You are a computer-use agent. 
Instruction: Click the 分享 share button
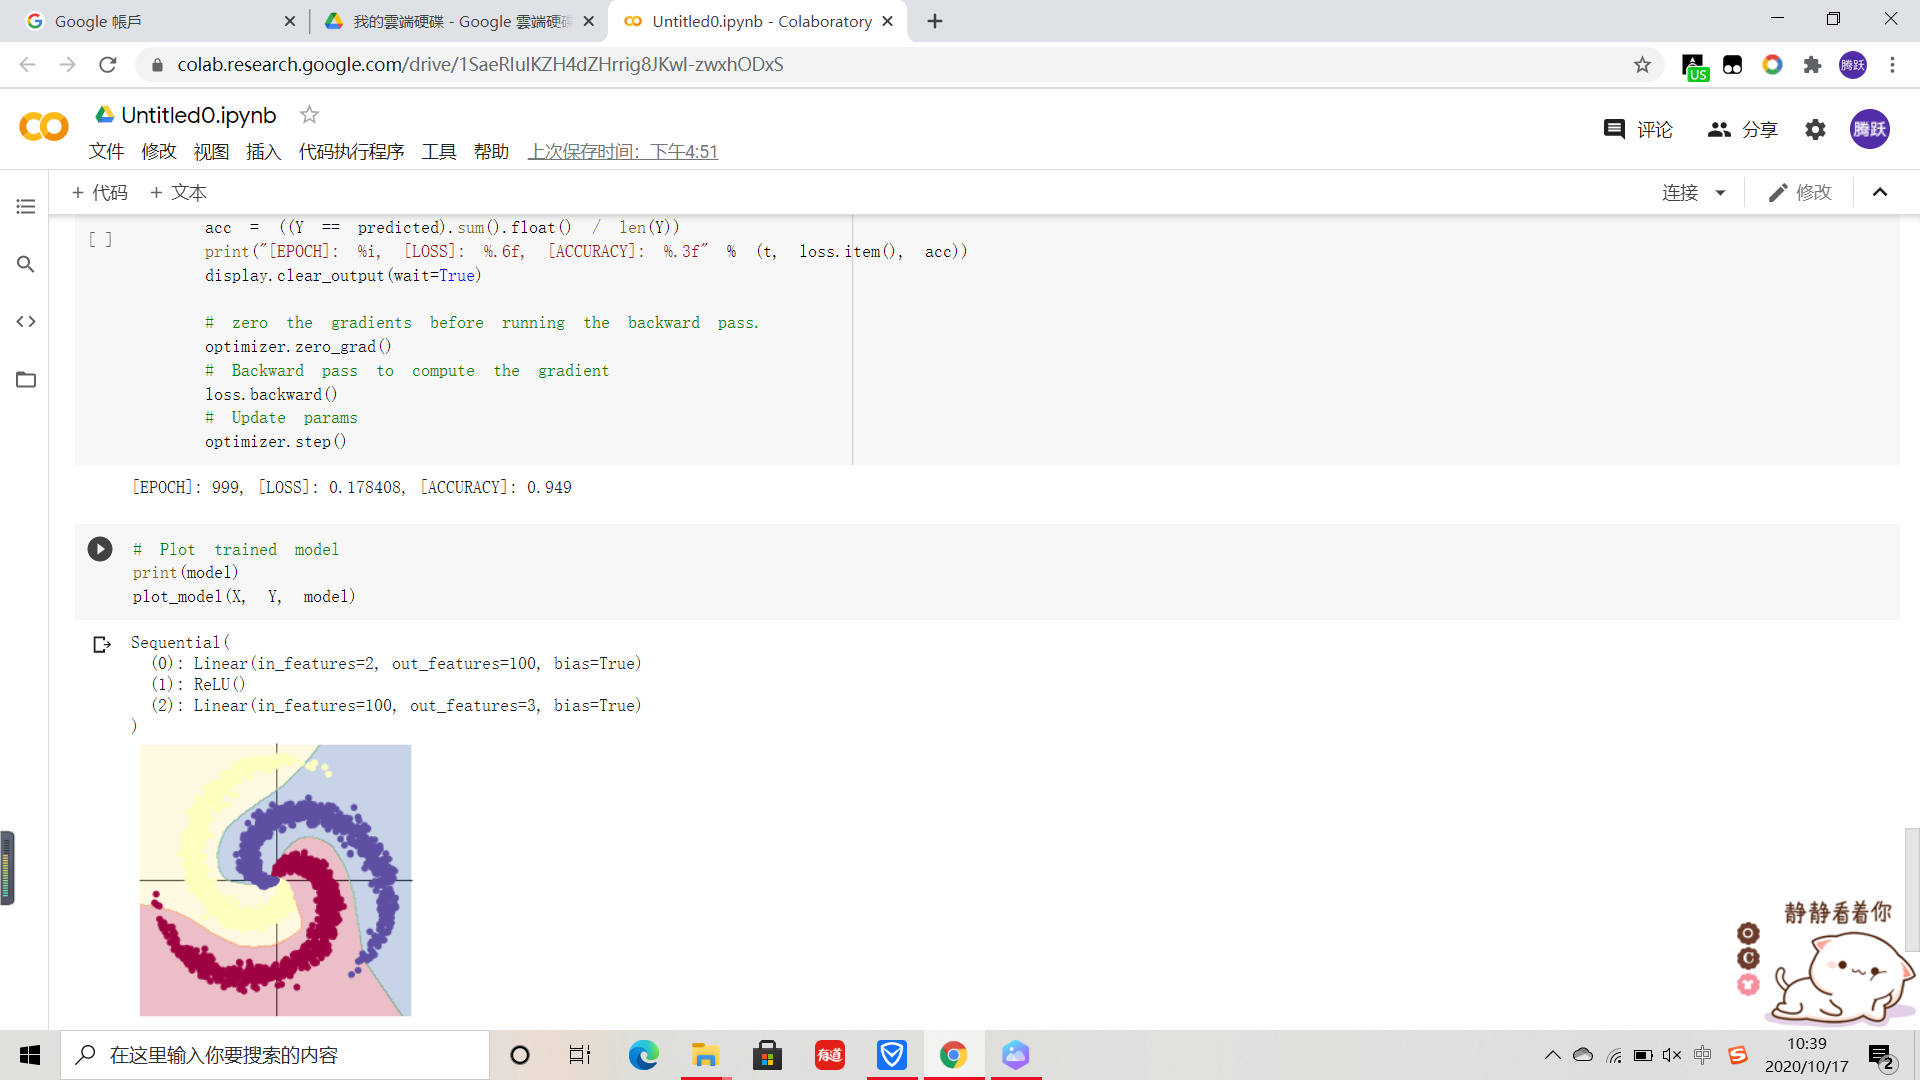click(x=1743, y=130)
